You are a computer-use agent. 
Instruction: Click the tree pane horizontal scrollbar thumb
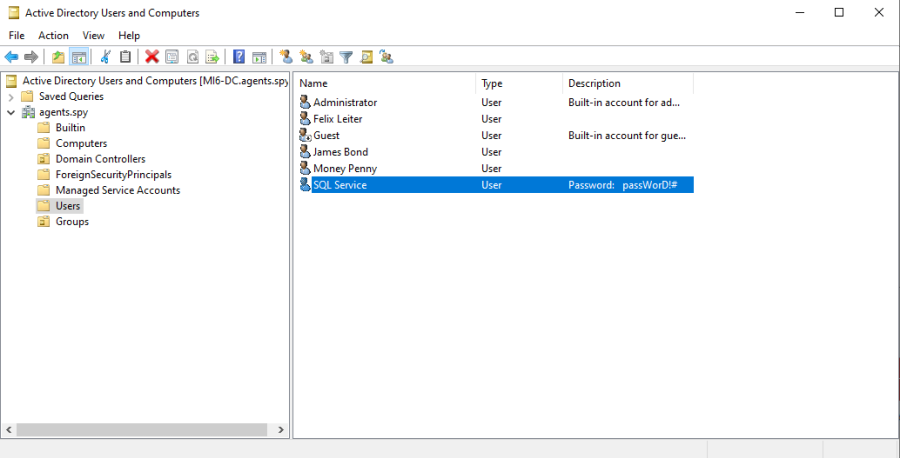142,430
